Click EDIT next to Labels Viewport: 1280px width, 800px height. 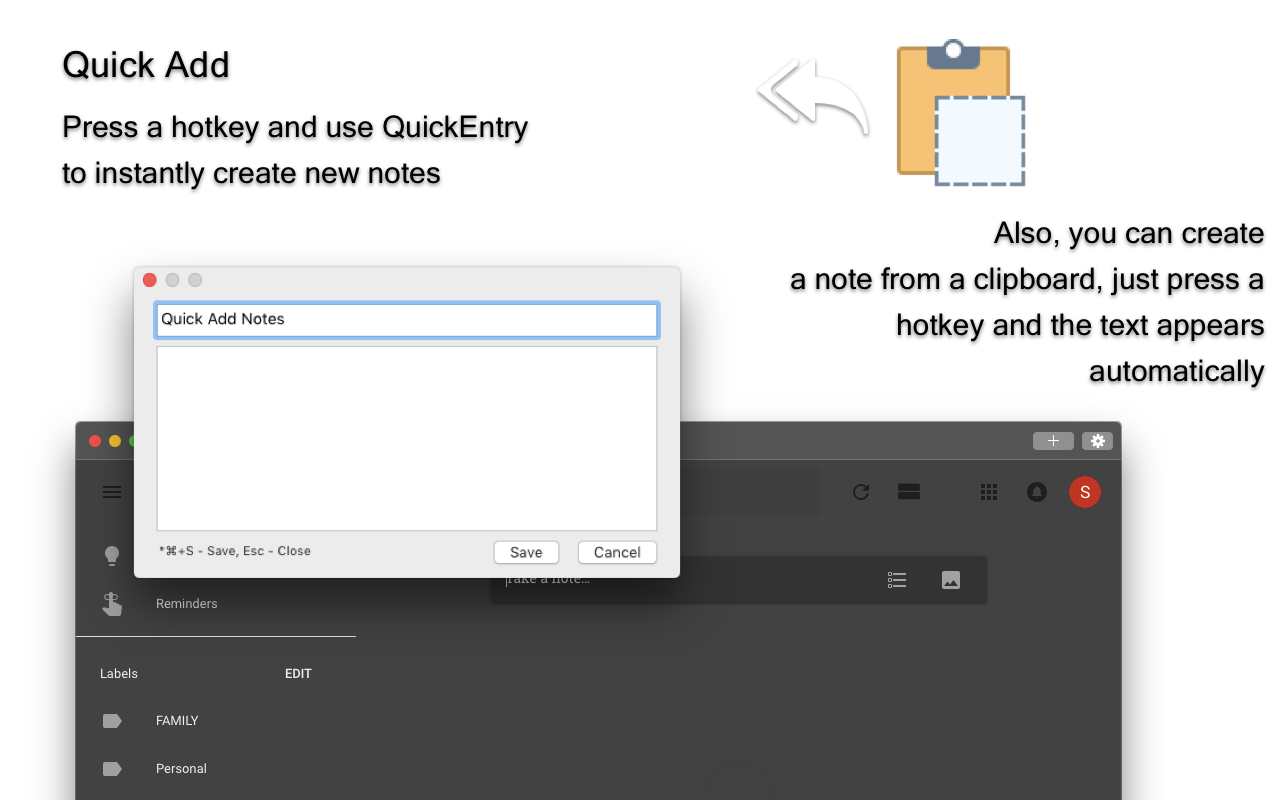coord(298,673)
